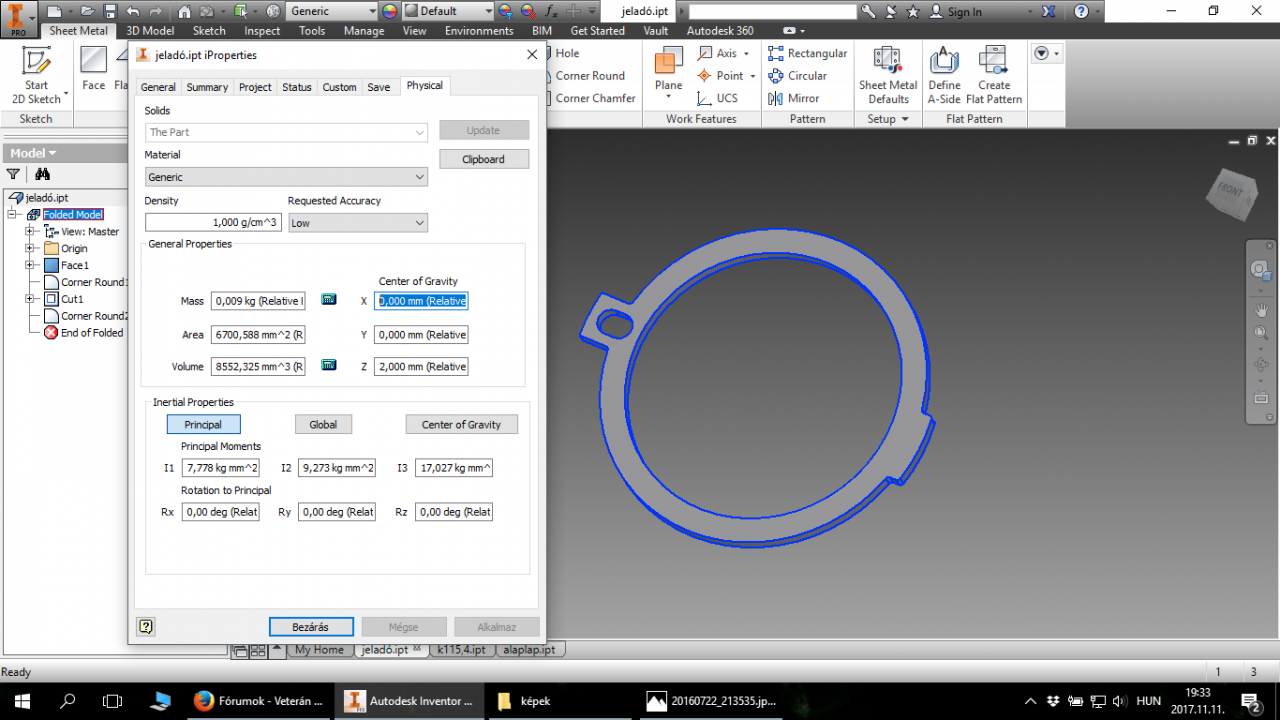Switch inertial properties to Global
1280x720 pixels.
tap(323, 425)
